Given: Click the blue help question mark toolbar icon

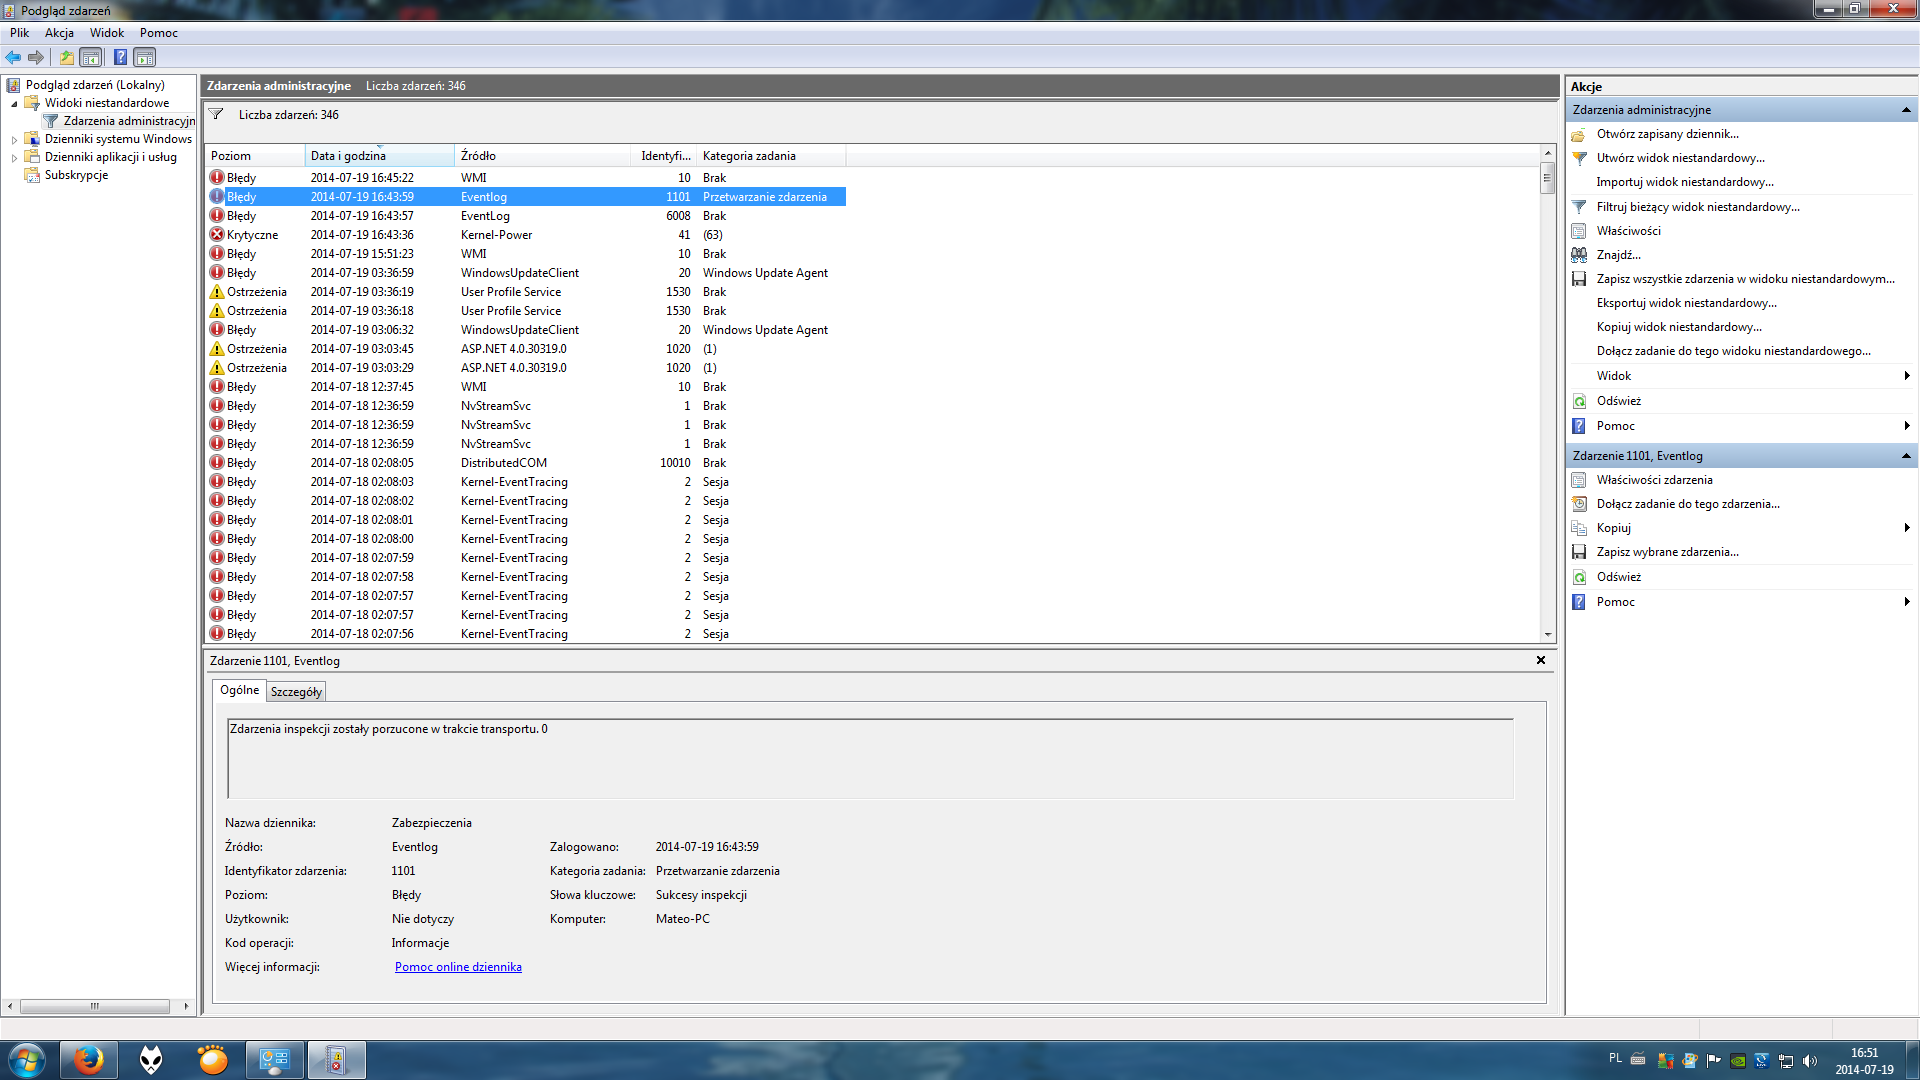Looking at the screenshot, I should [120, 57].
